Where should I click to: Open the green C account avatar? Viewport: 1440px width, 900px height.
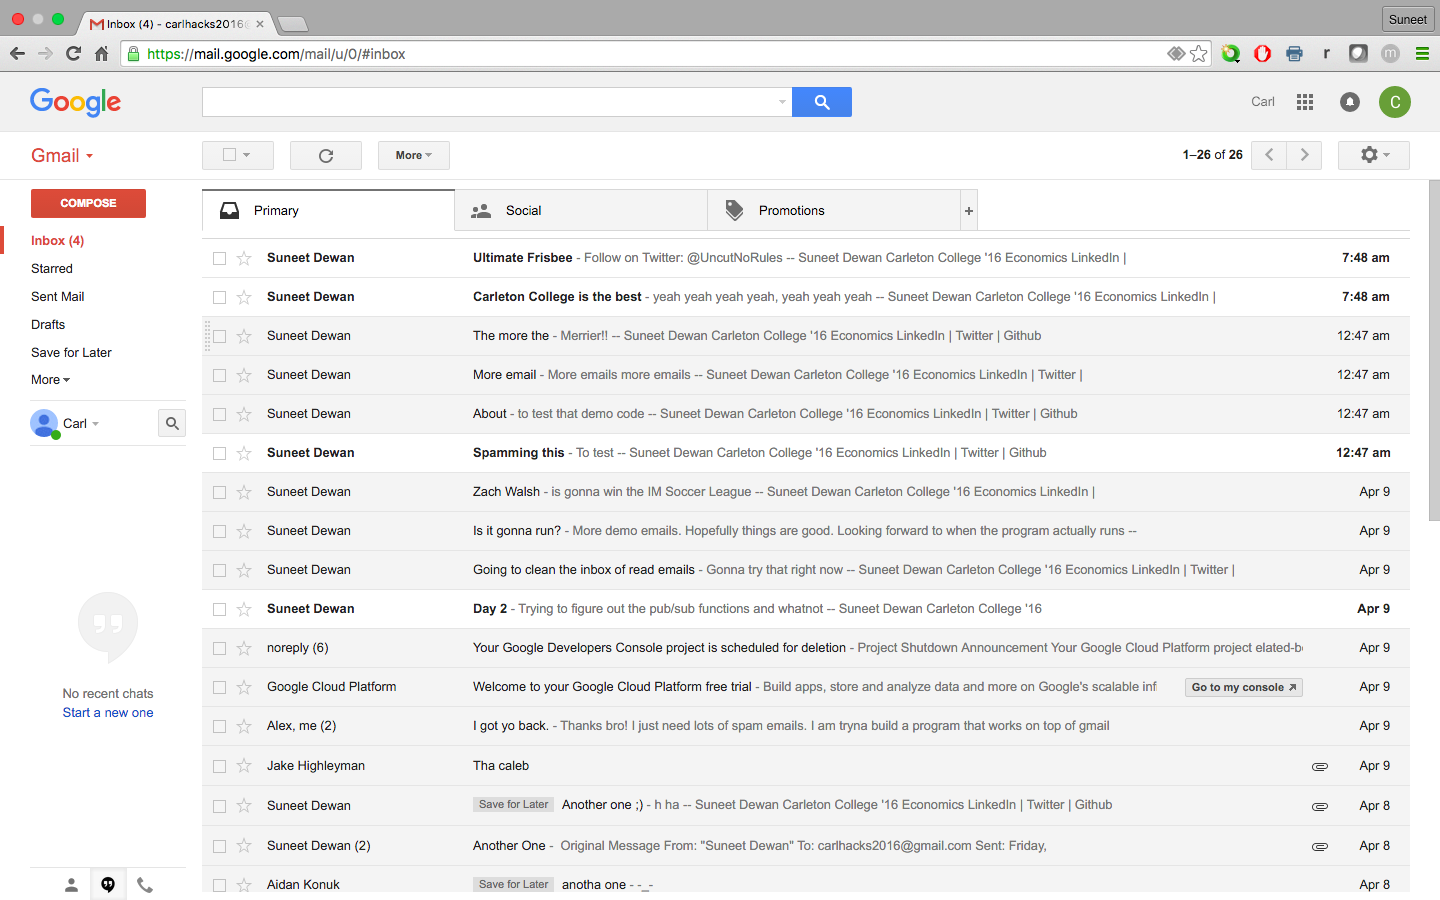pos(1395,102)
